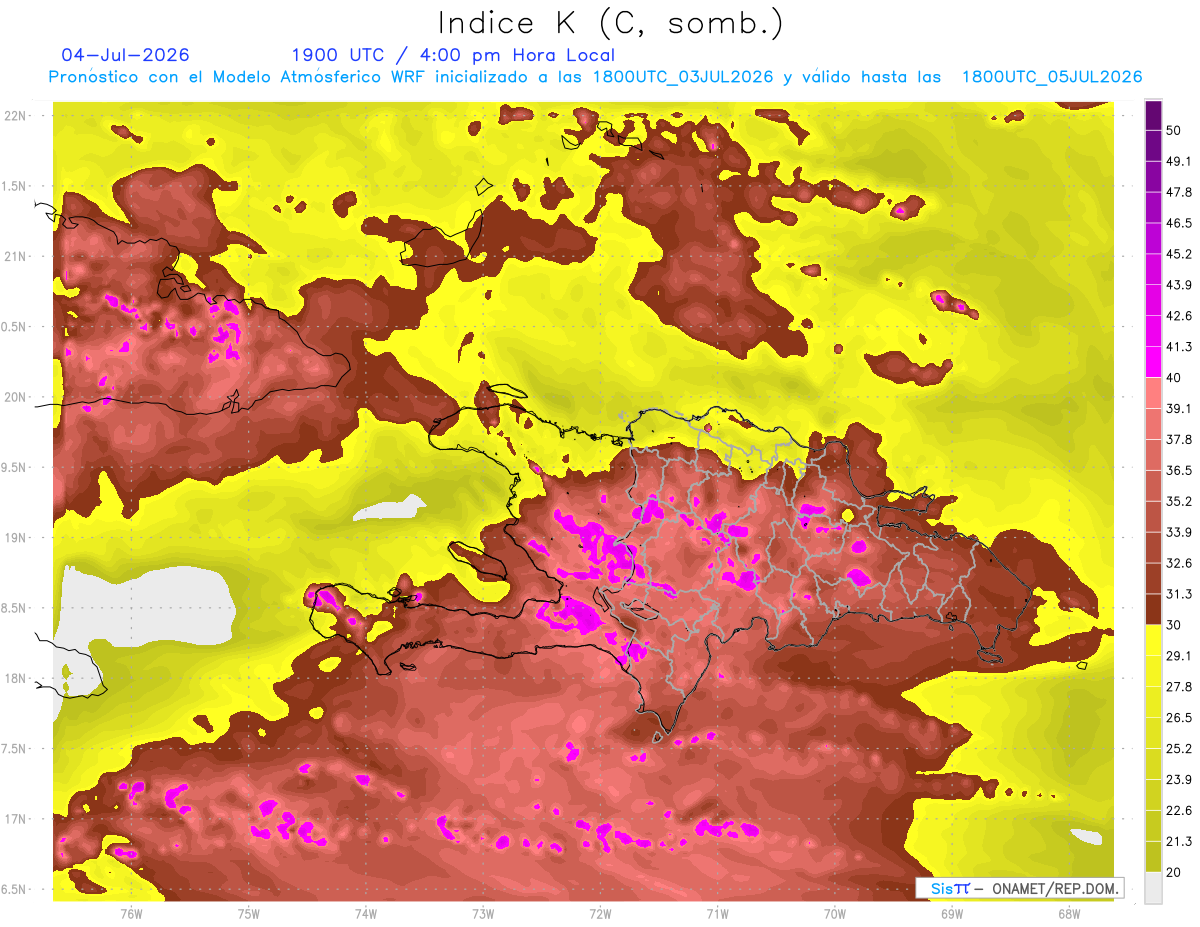Click the "8.5N" latitude tick label
Viewport: 1200px width, 927px height.
(x=15, y=609)
